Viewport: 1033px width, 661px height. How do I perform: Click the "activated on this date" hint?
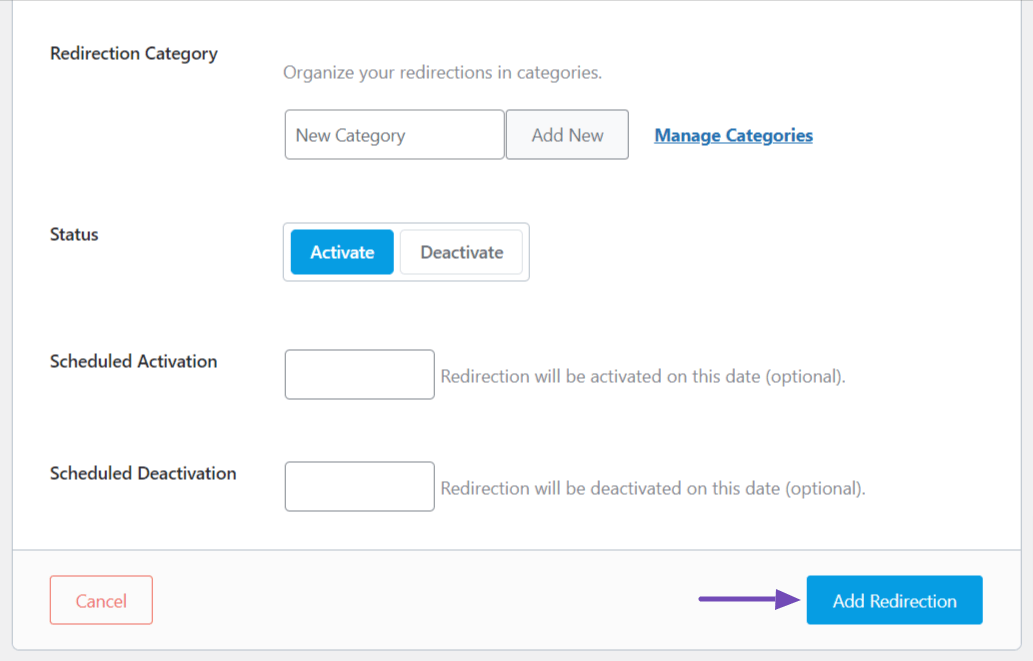[643, 377]
